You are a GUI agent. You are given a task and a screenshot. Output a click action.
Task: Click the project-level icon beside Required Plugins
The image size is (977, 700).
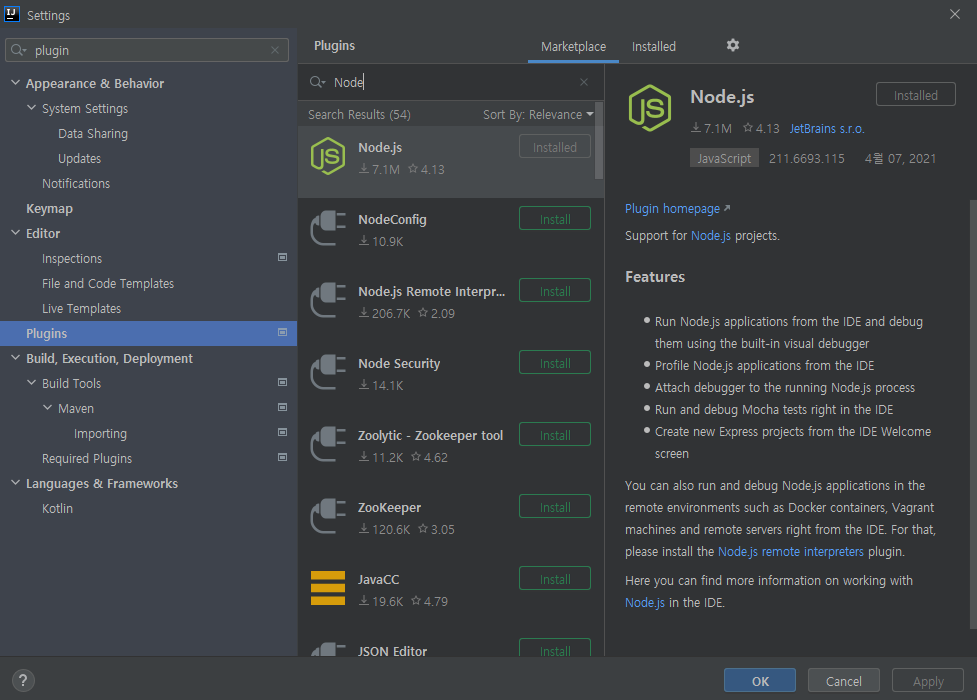pyautogui.click(x=282, y=457)
